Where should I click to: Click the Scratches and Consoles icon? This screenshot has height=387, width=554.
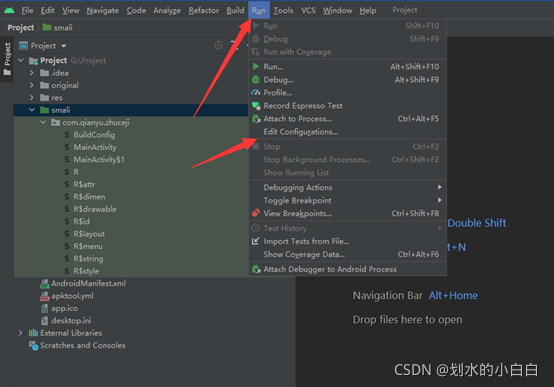[33, 345]
